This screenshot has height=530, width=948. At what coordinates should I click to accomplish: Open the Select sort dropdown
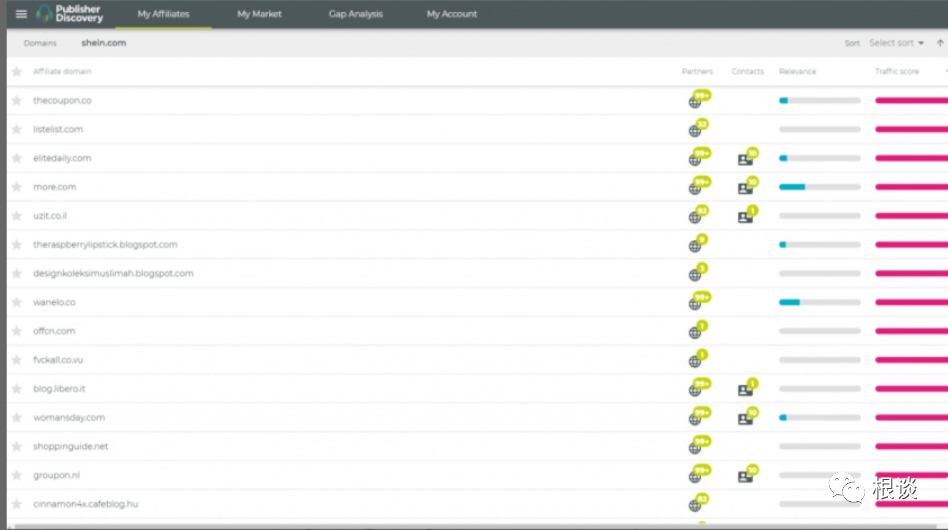[897, 43]
